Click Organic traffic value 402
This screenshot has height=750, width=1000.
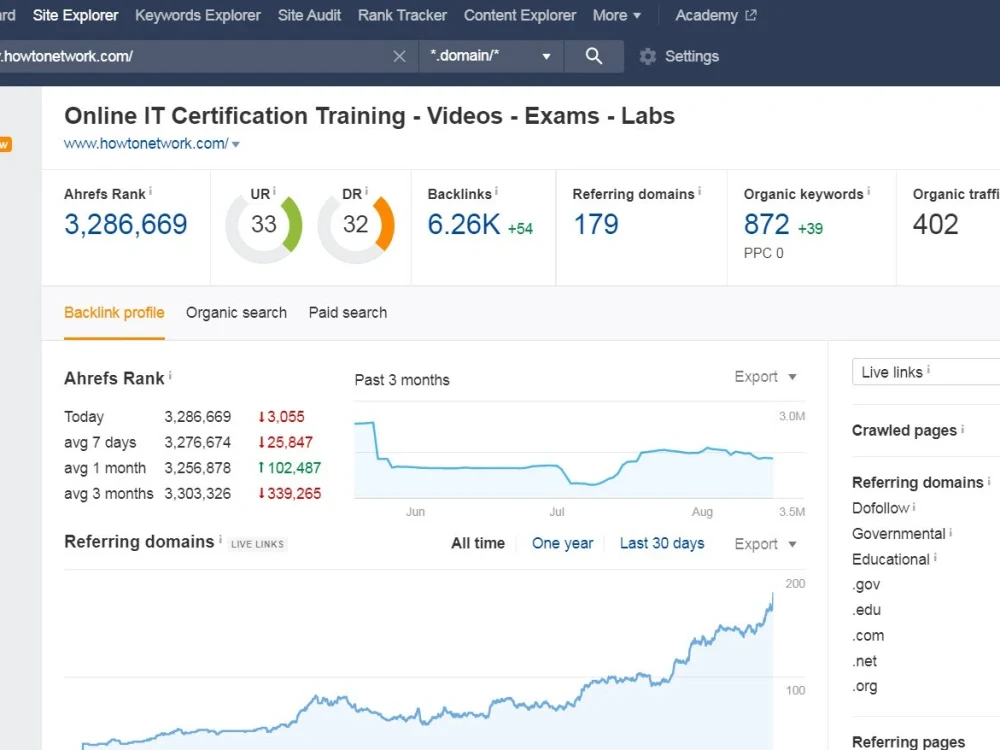[935, 224]
